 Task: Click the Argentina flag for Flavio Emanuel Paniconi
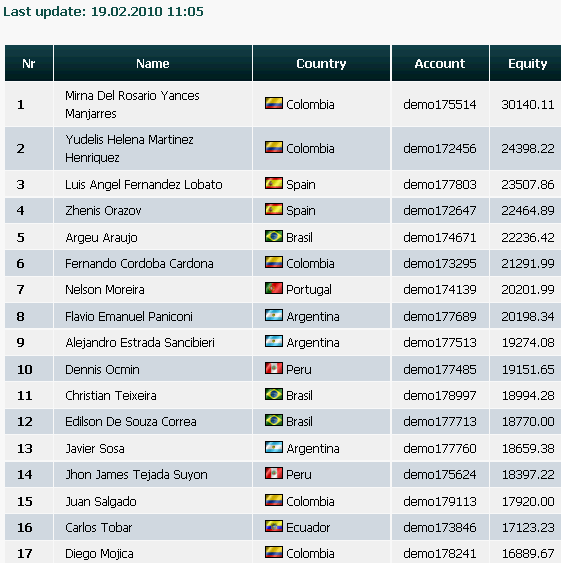[x=274, y=316]
